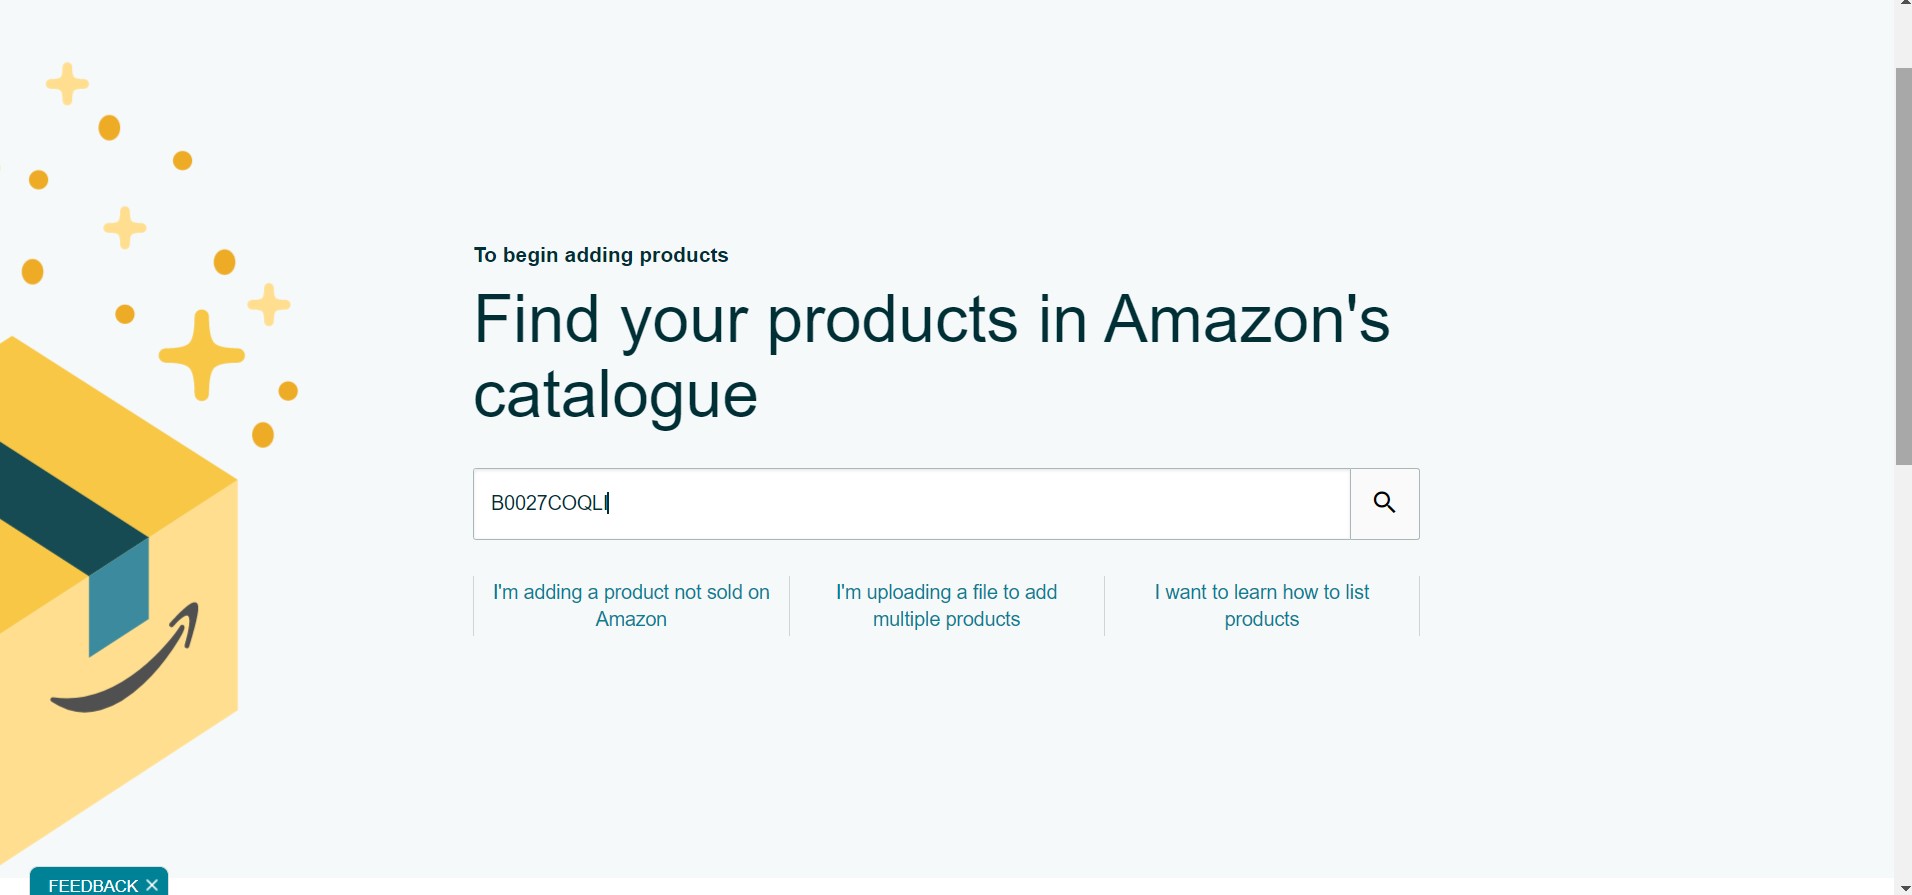Viewport: 1912px width, 895px height.
Task: Click the typed text B0027COQLI
Action: (x=548, y=503)
